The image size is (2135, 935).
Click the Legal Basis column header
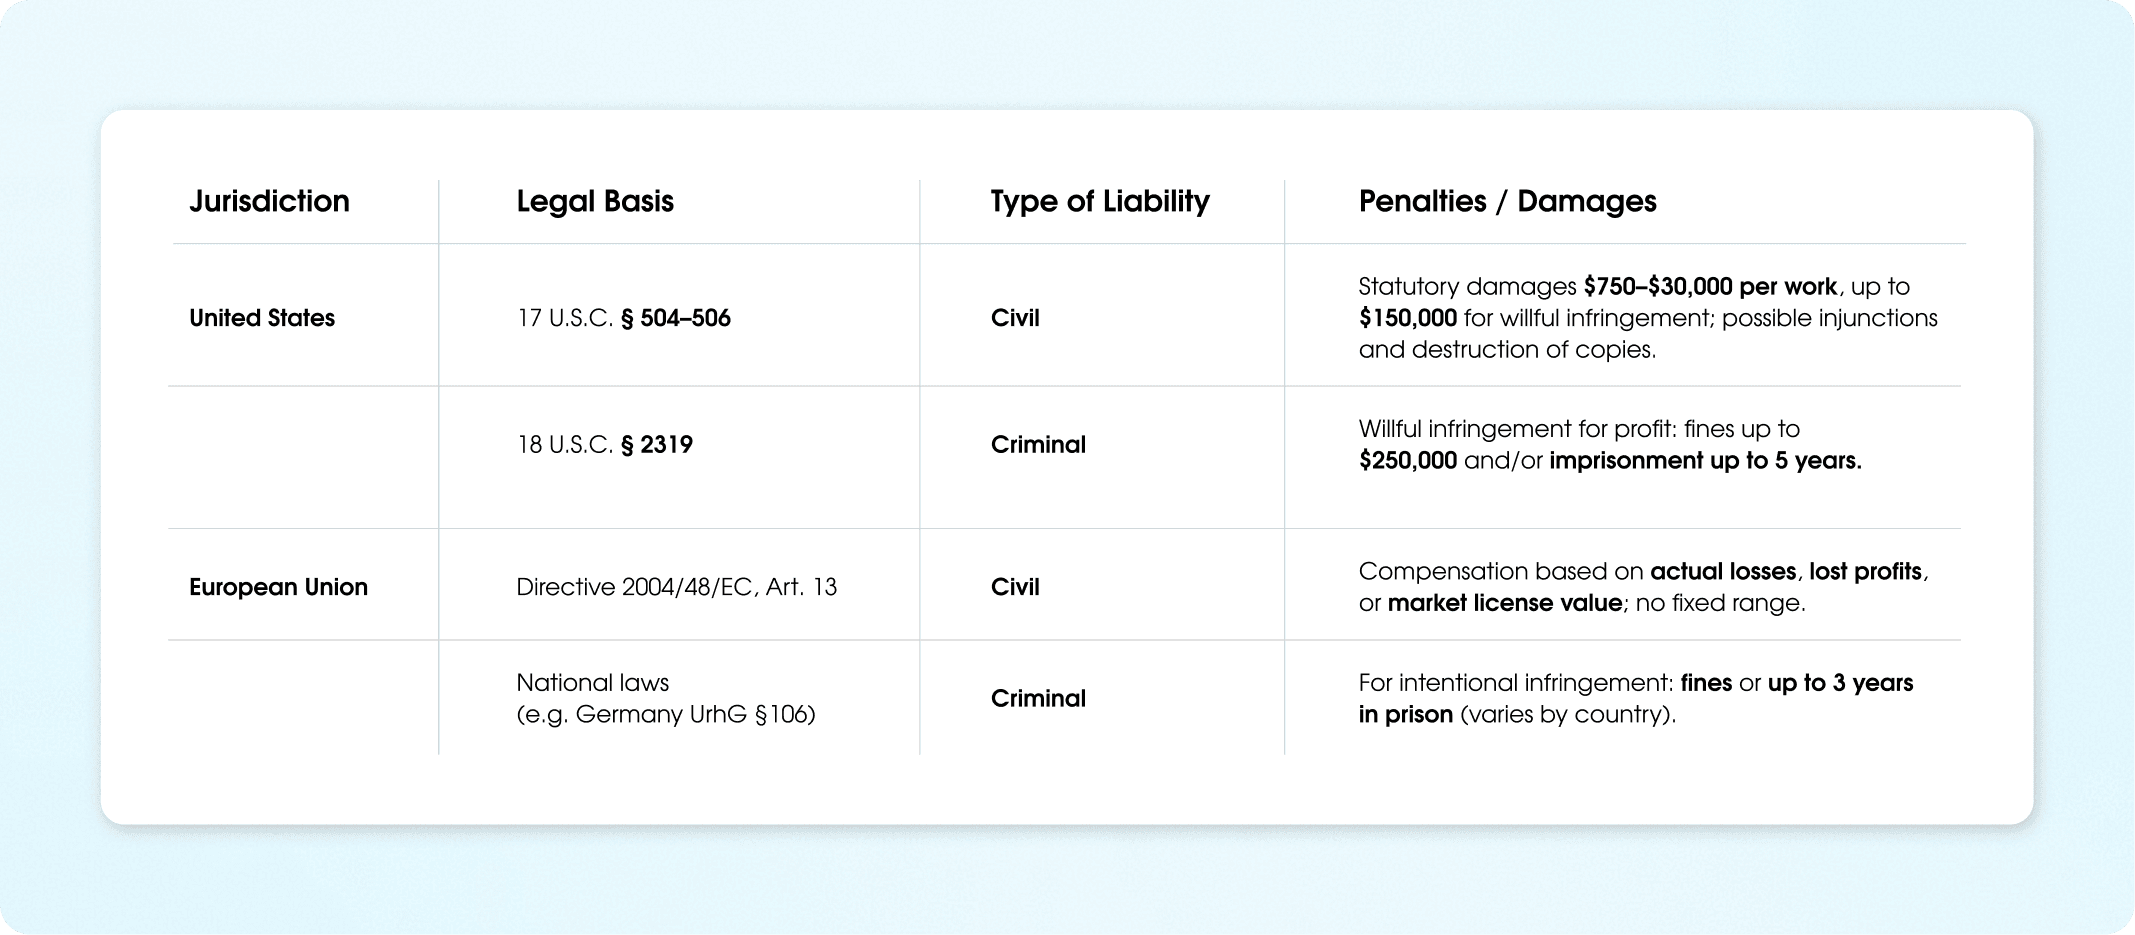[x=595, y=201]
